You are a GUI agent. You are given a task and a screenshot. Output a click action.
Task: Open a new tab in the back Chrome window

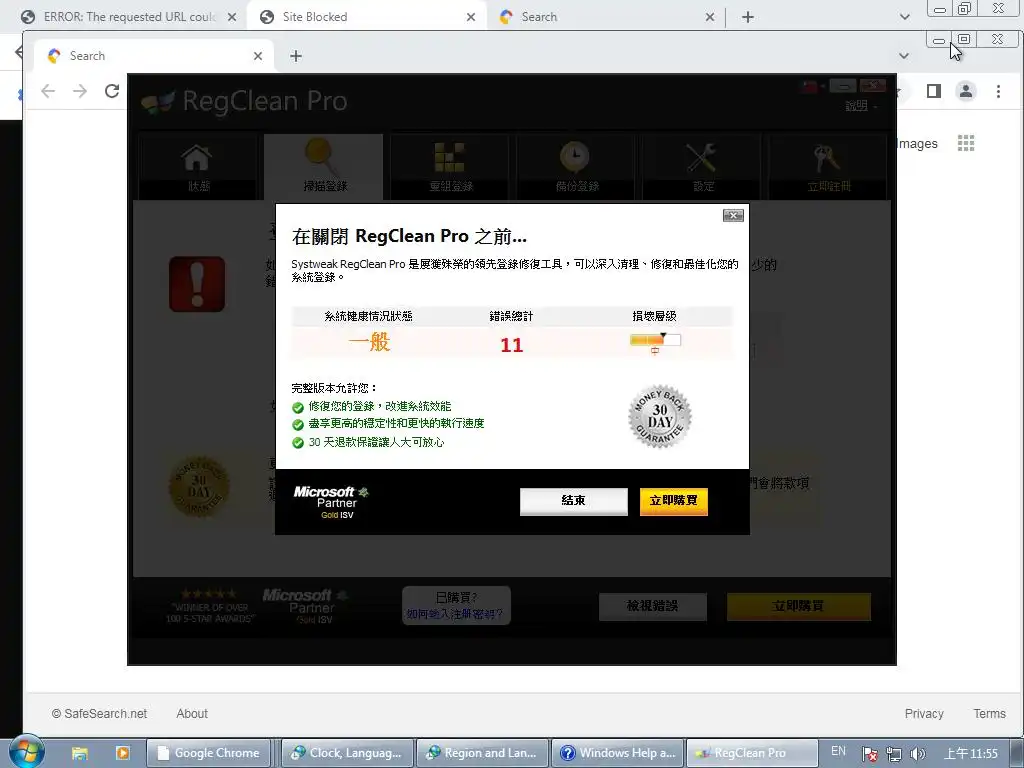(748, 17)
